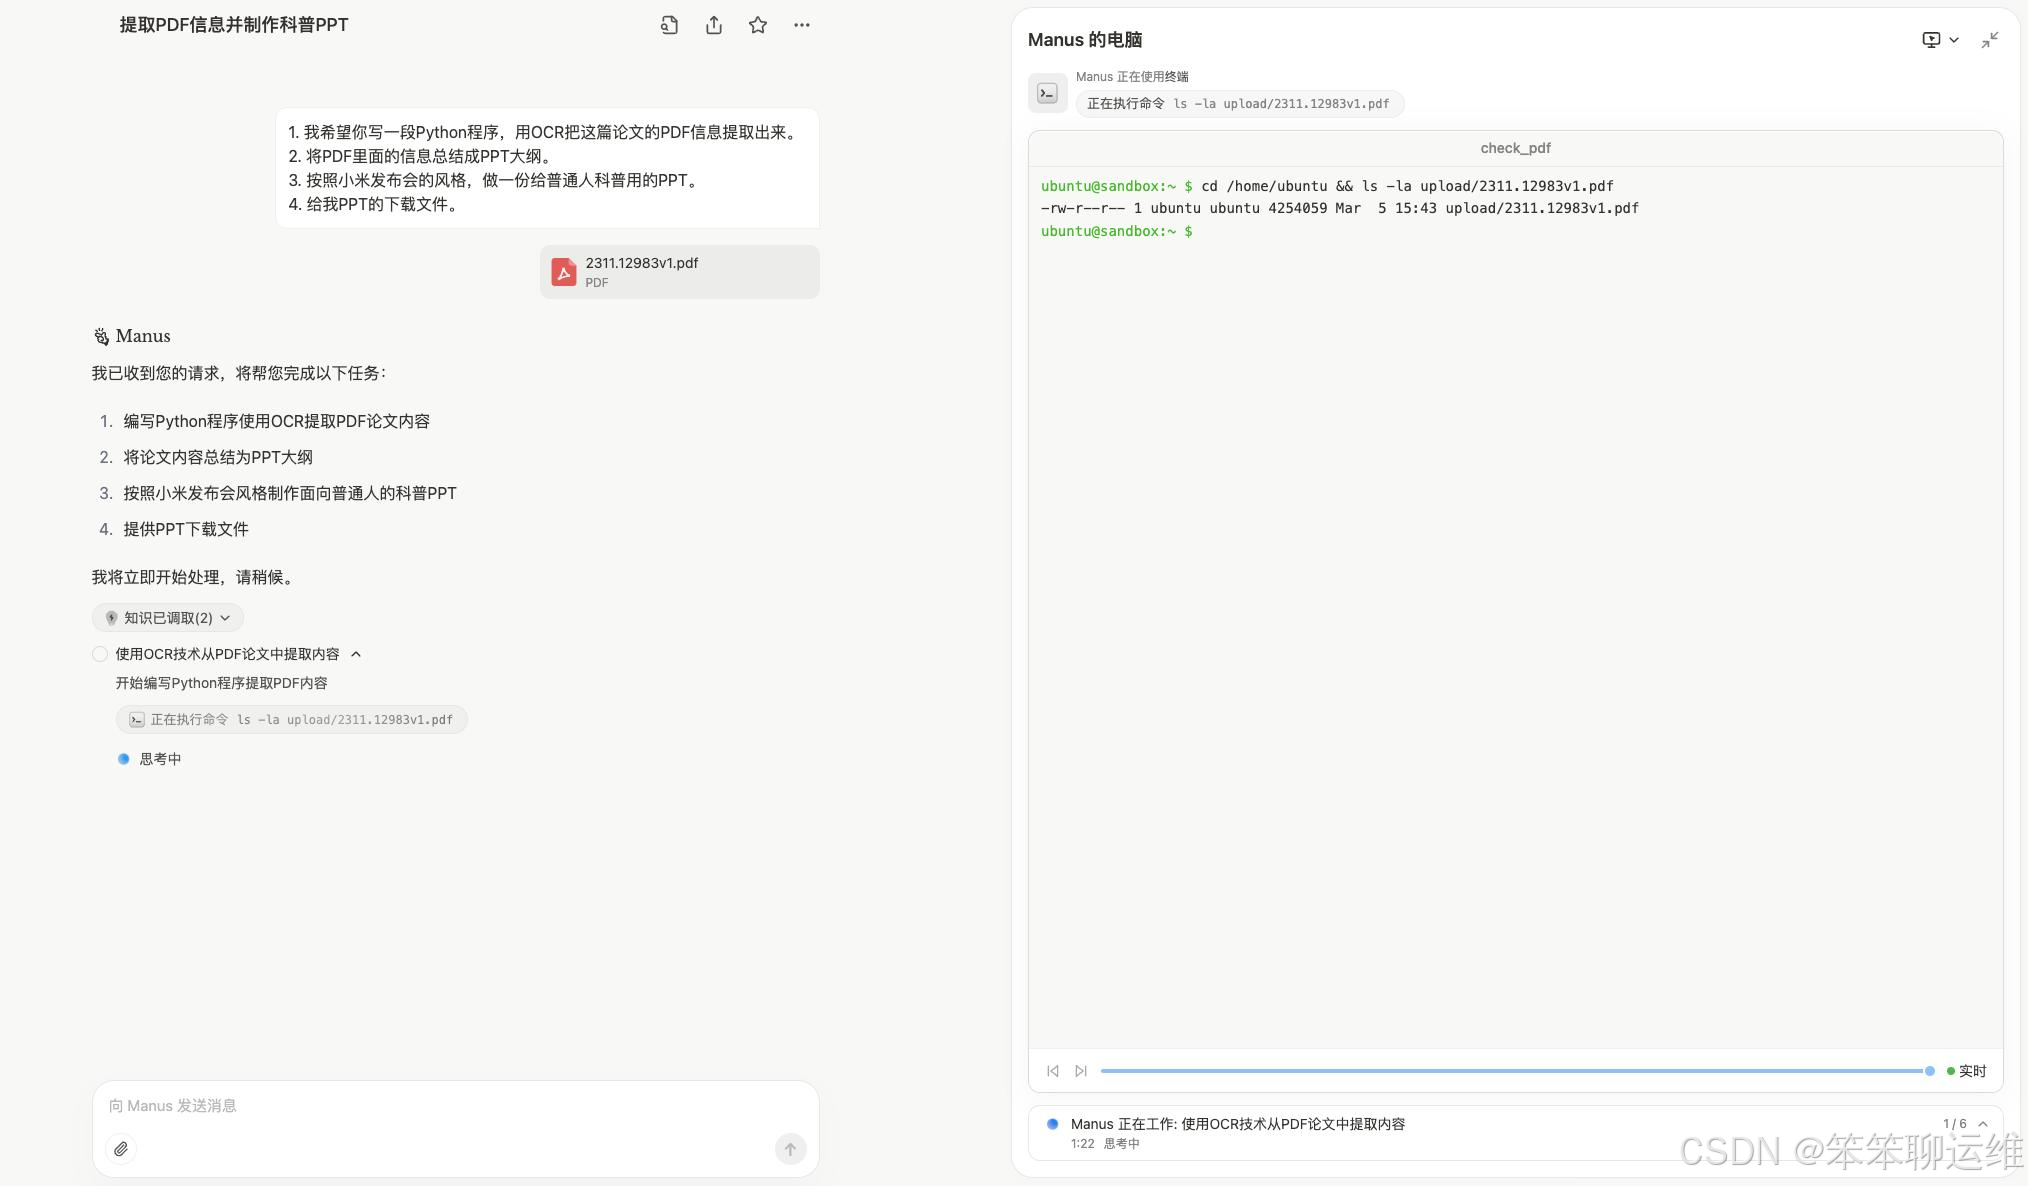Viewport: 2028px width, 1186px height.
Task: Open the 2311.12983v1.pdf attachment
Action: click(679, 272)
